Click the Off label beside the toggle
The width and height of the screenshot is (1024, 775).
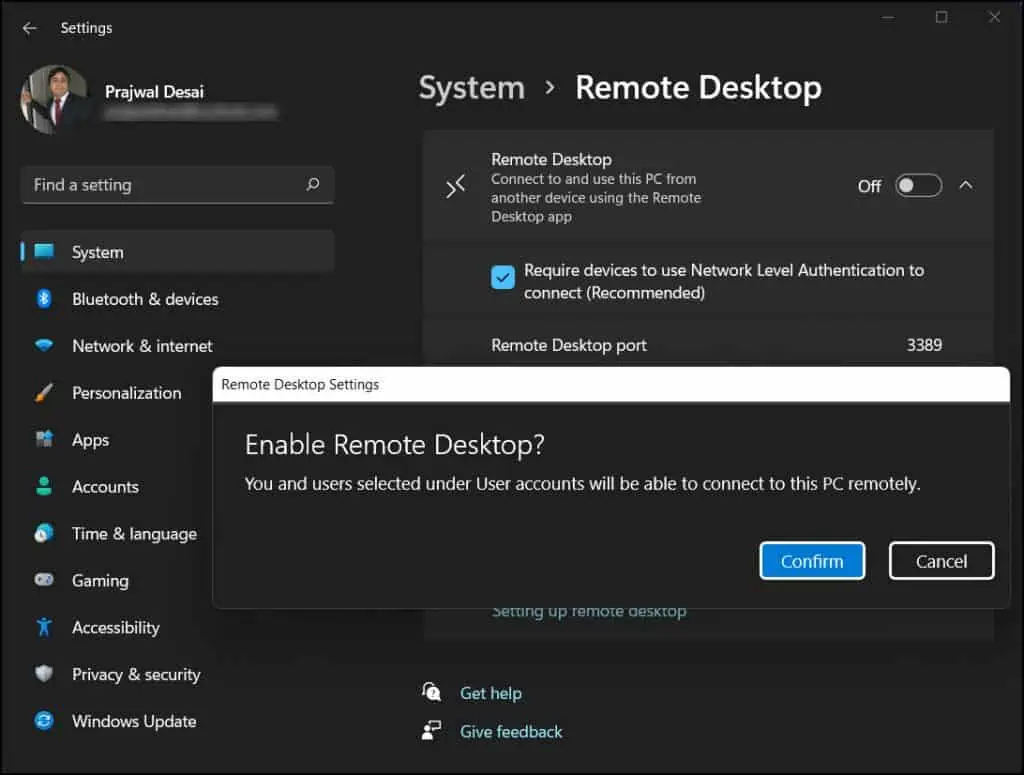point(869,187)
